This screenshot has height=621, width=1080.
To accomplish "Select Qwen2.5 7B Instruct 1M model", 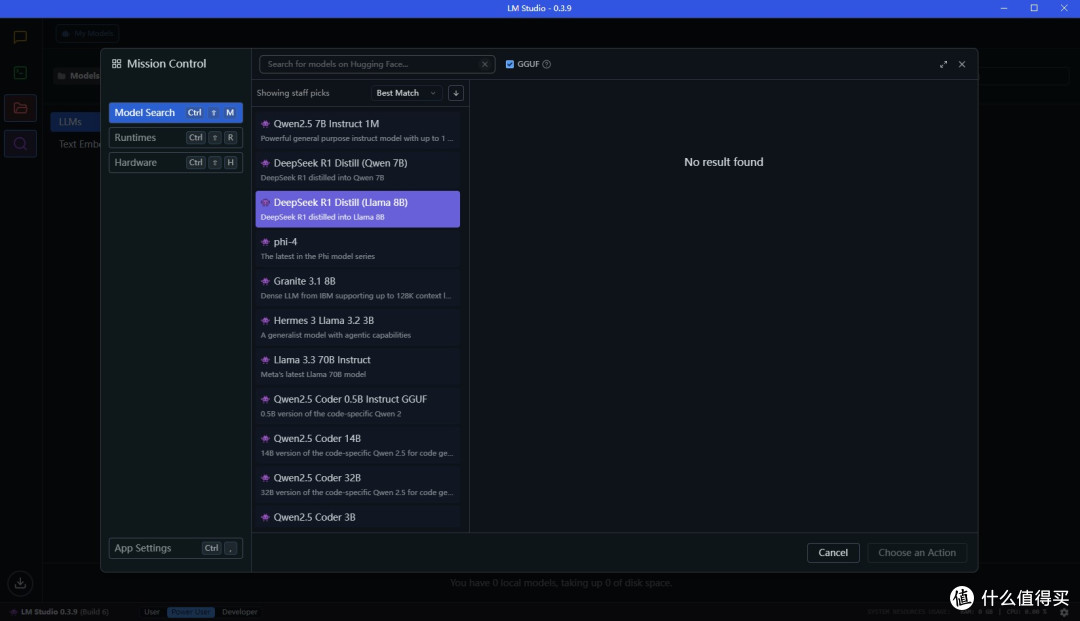I will pyautogui.click(x=357, y=130).
